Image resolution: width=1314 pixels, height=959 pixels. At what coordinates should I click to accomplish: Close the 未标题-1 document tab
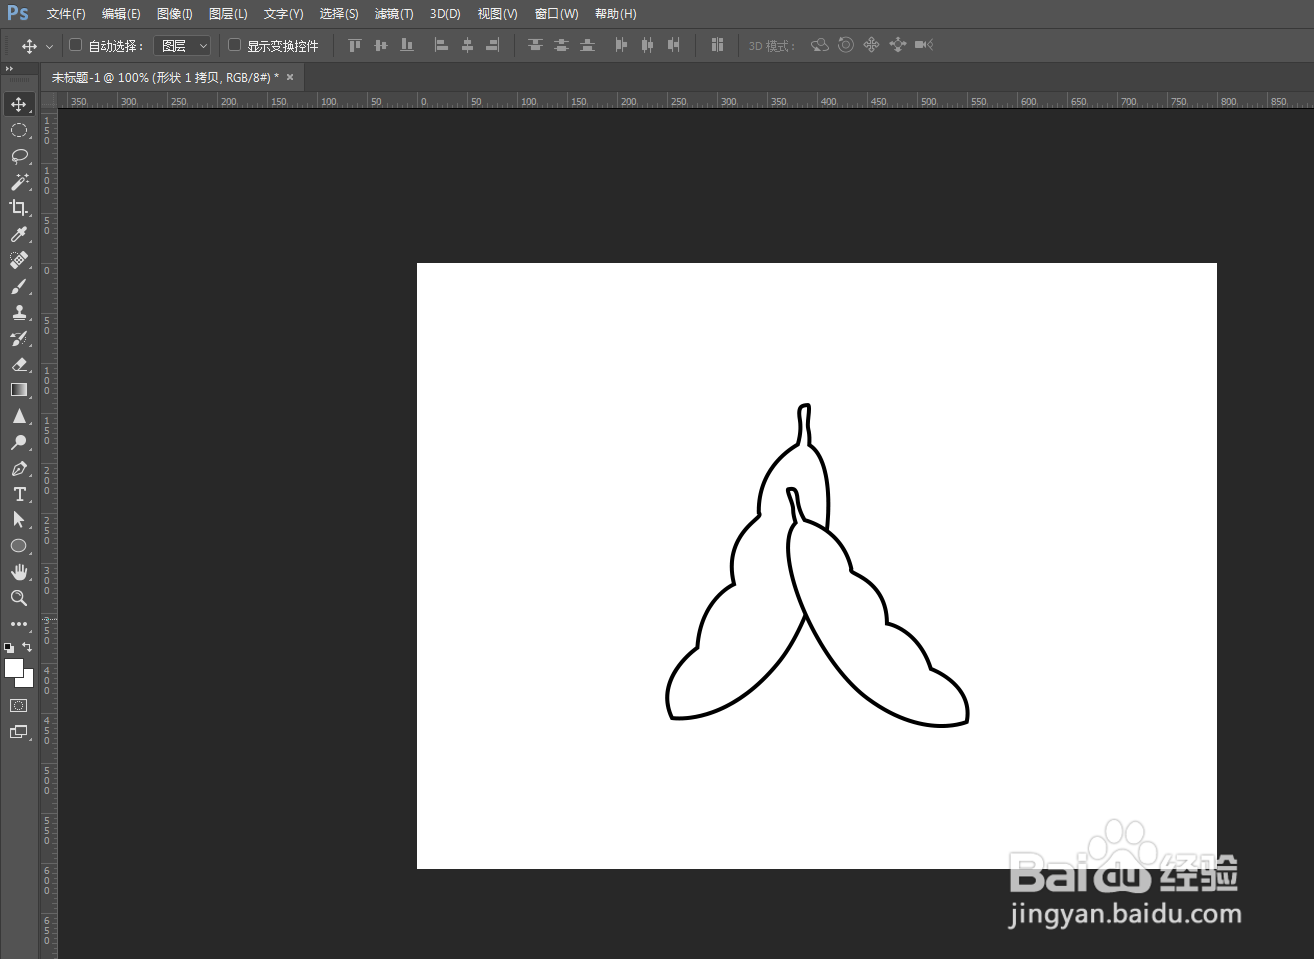(x=290, y=77)
